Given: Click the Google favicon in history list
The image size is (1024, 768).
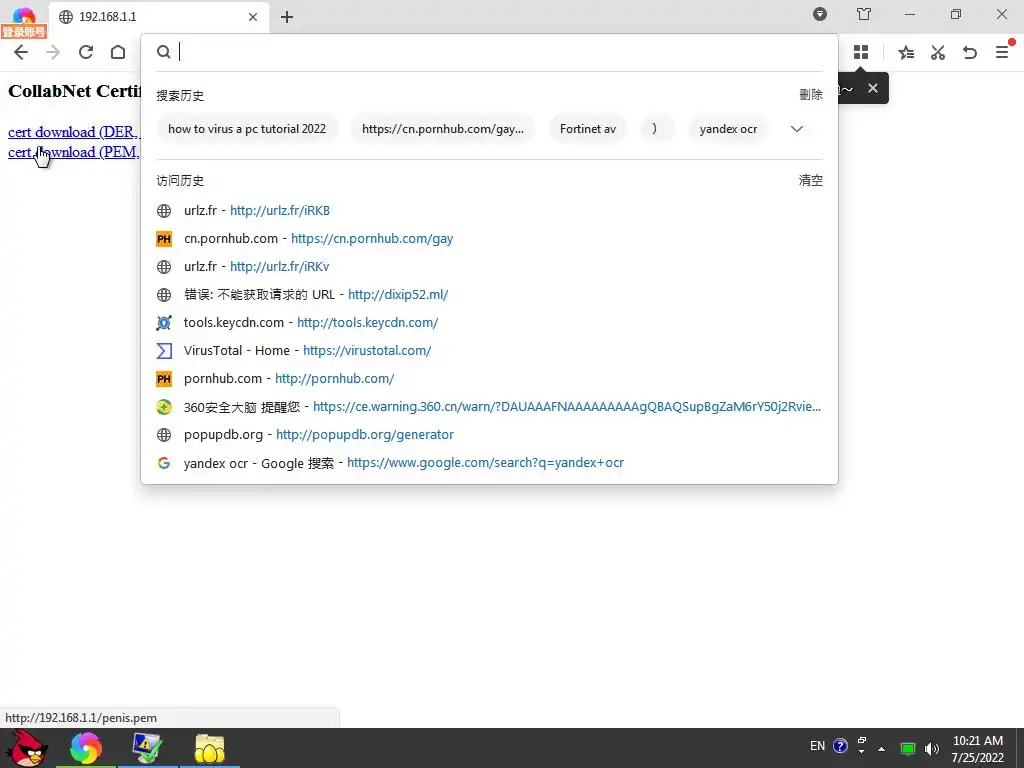Looking at the screenshot, I should [x=164, y=463].
